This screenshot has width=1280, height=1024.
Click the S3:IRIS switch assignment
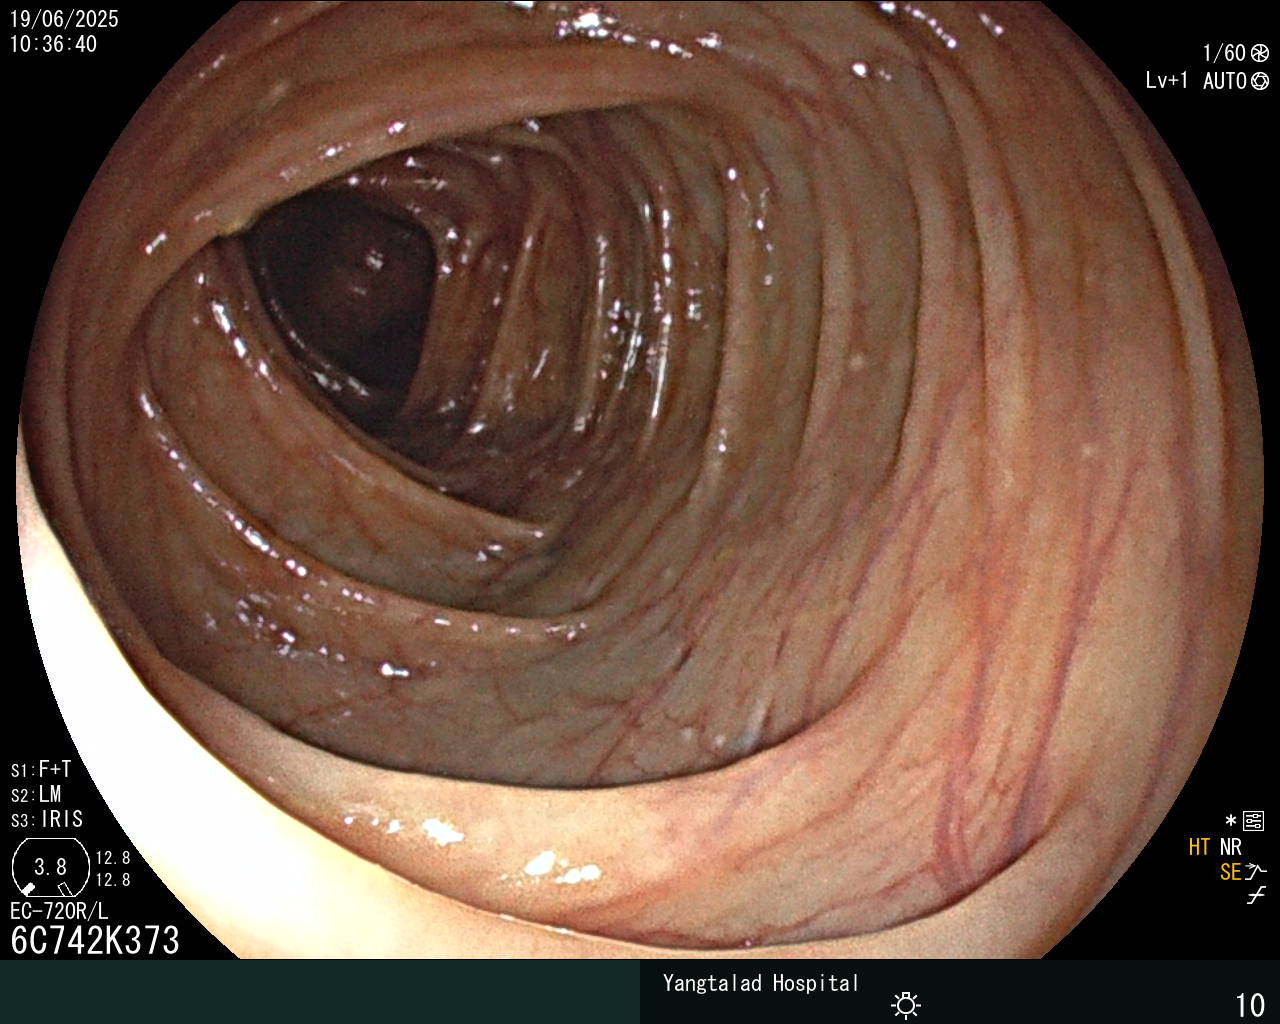click(x=47, y=820)
